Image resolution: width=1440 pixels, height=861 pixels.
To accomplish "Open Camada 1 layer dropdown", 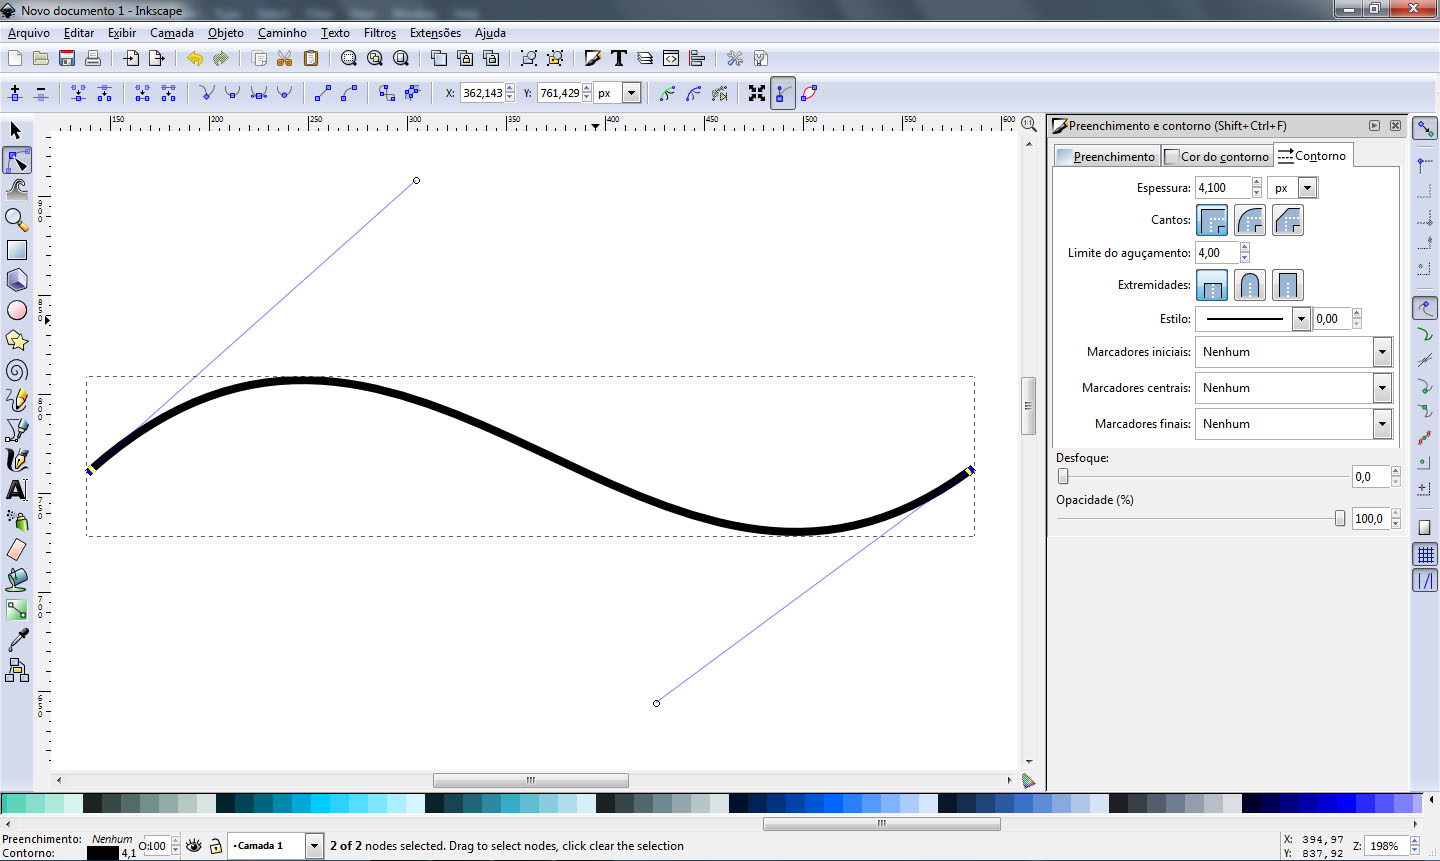I will click(x=314, y=846).
